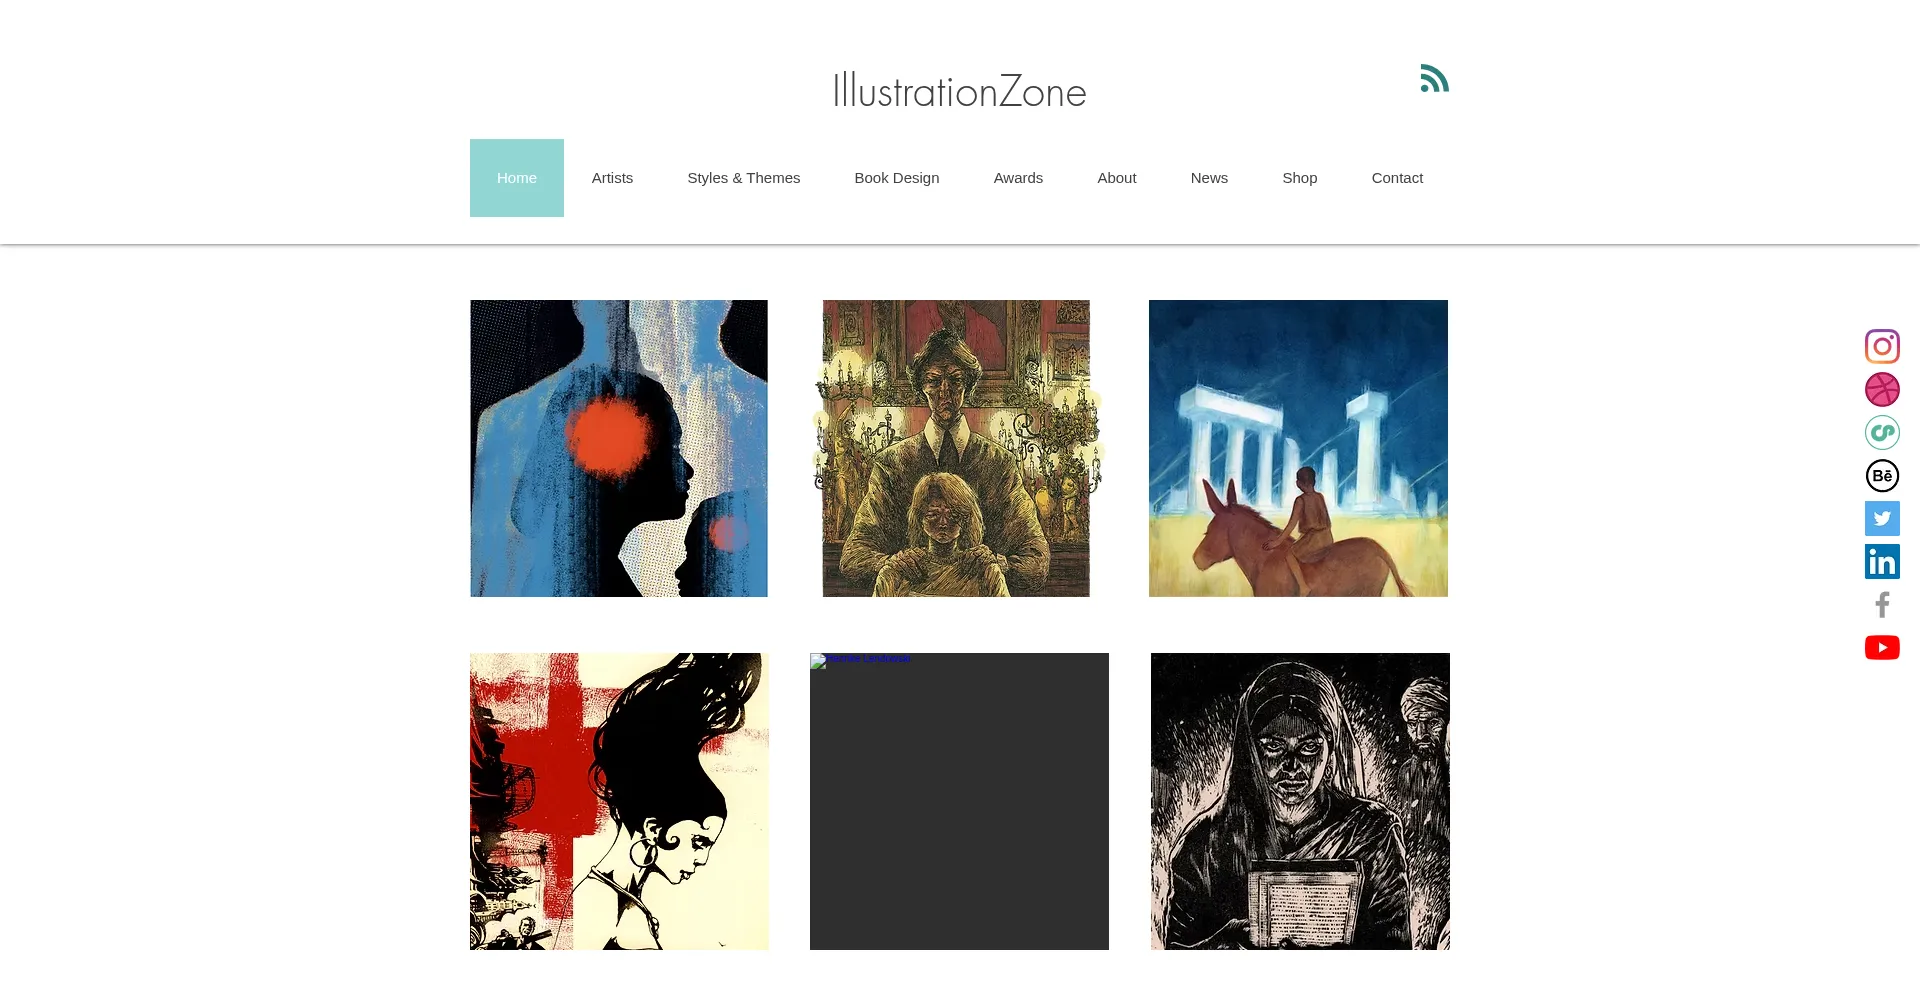Open the Contact page link
Image resolution: width=1920 pixels, height=993 pixels.
(1397, 178)
